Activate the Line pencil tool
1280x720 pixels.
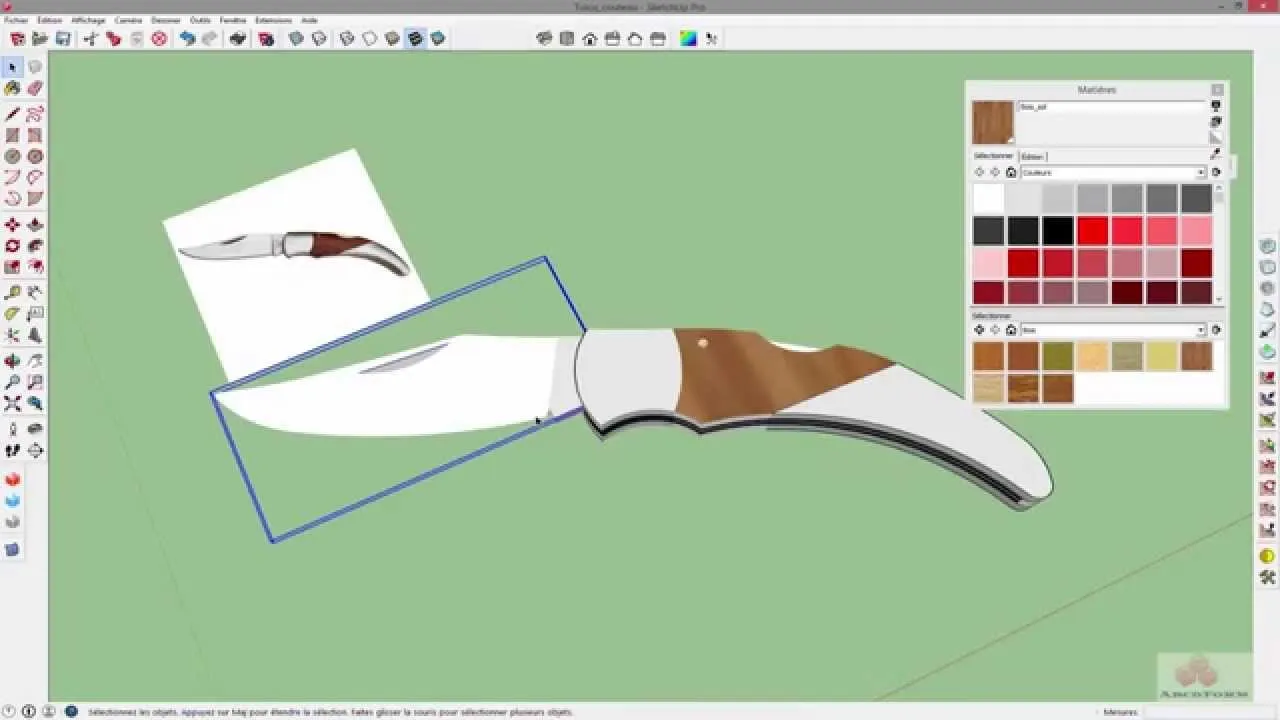coord(12,114)
